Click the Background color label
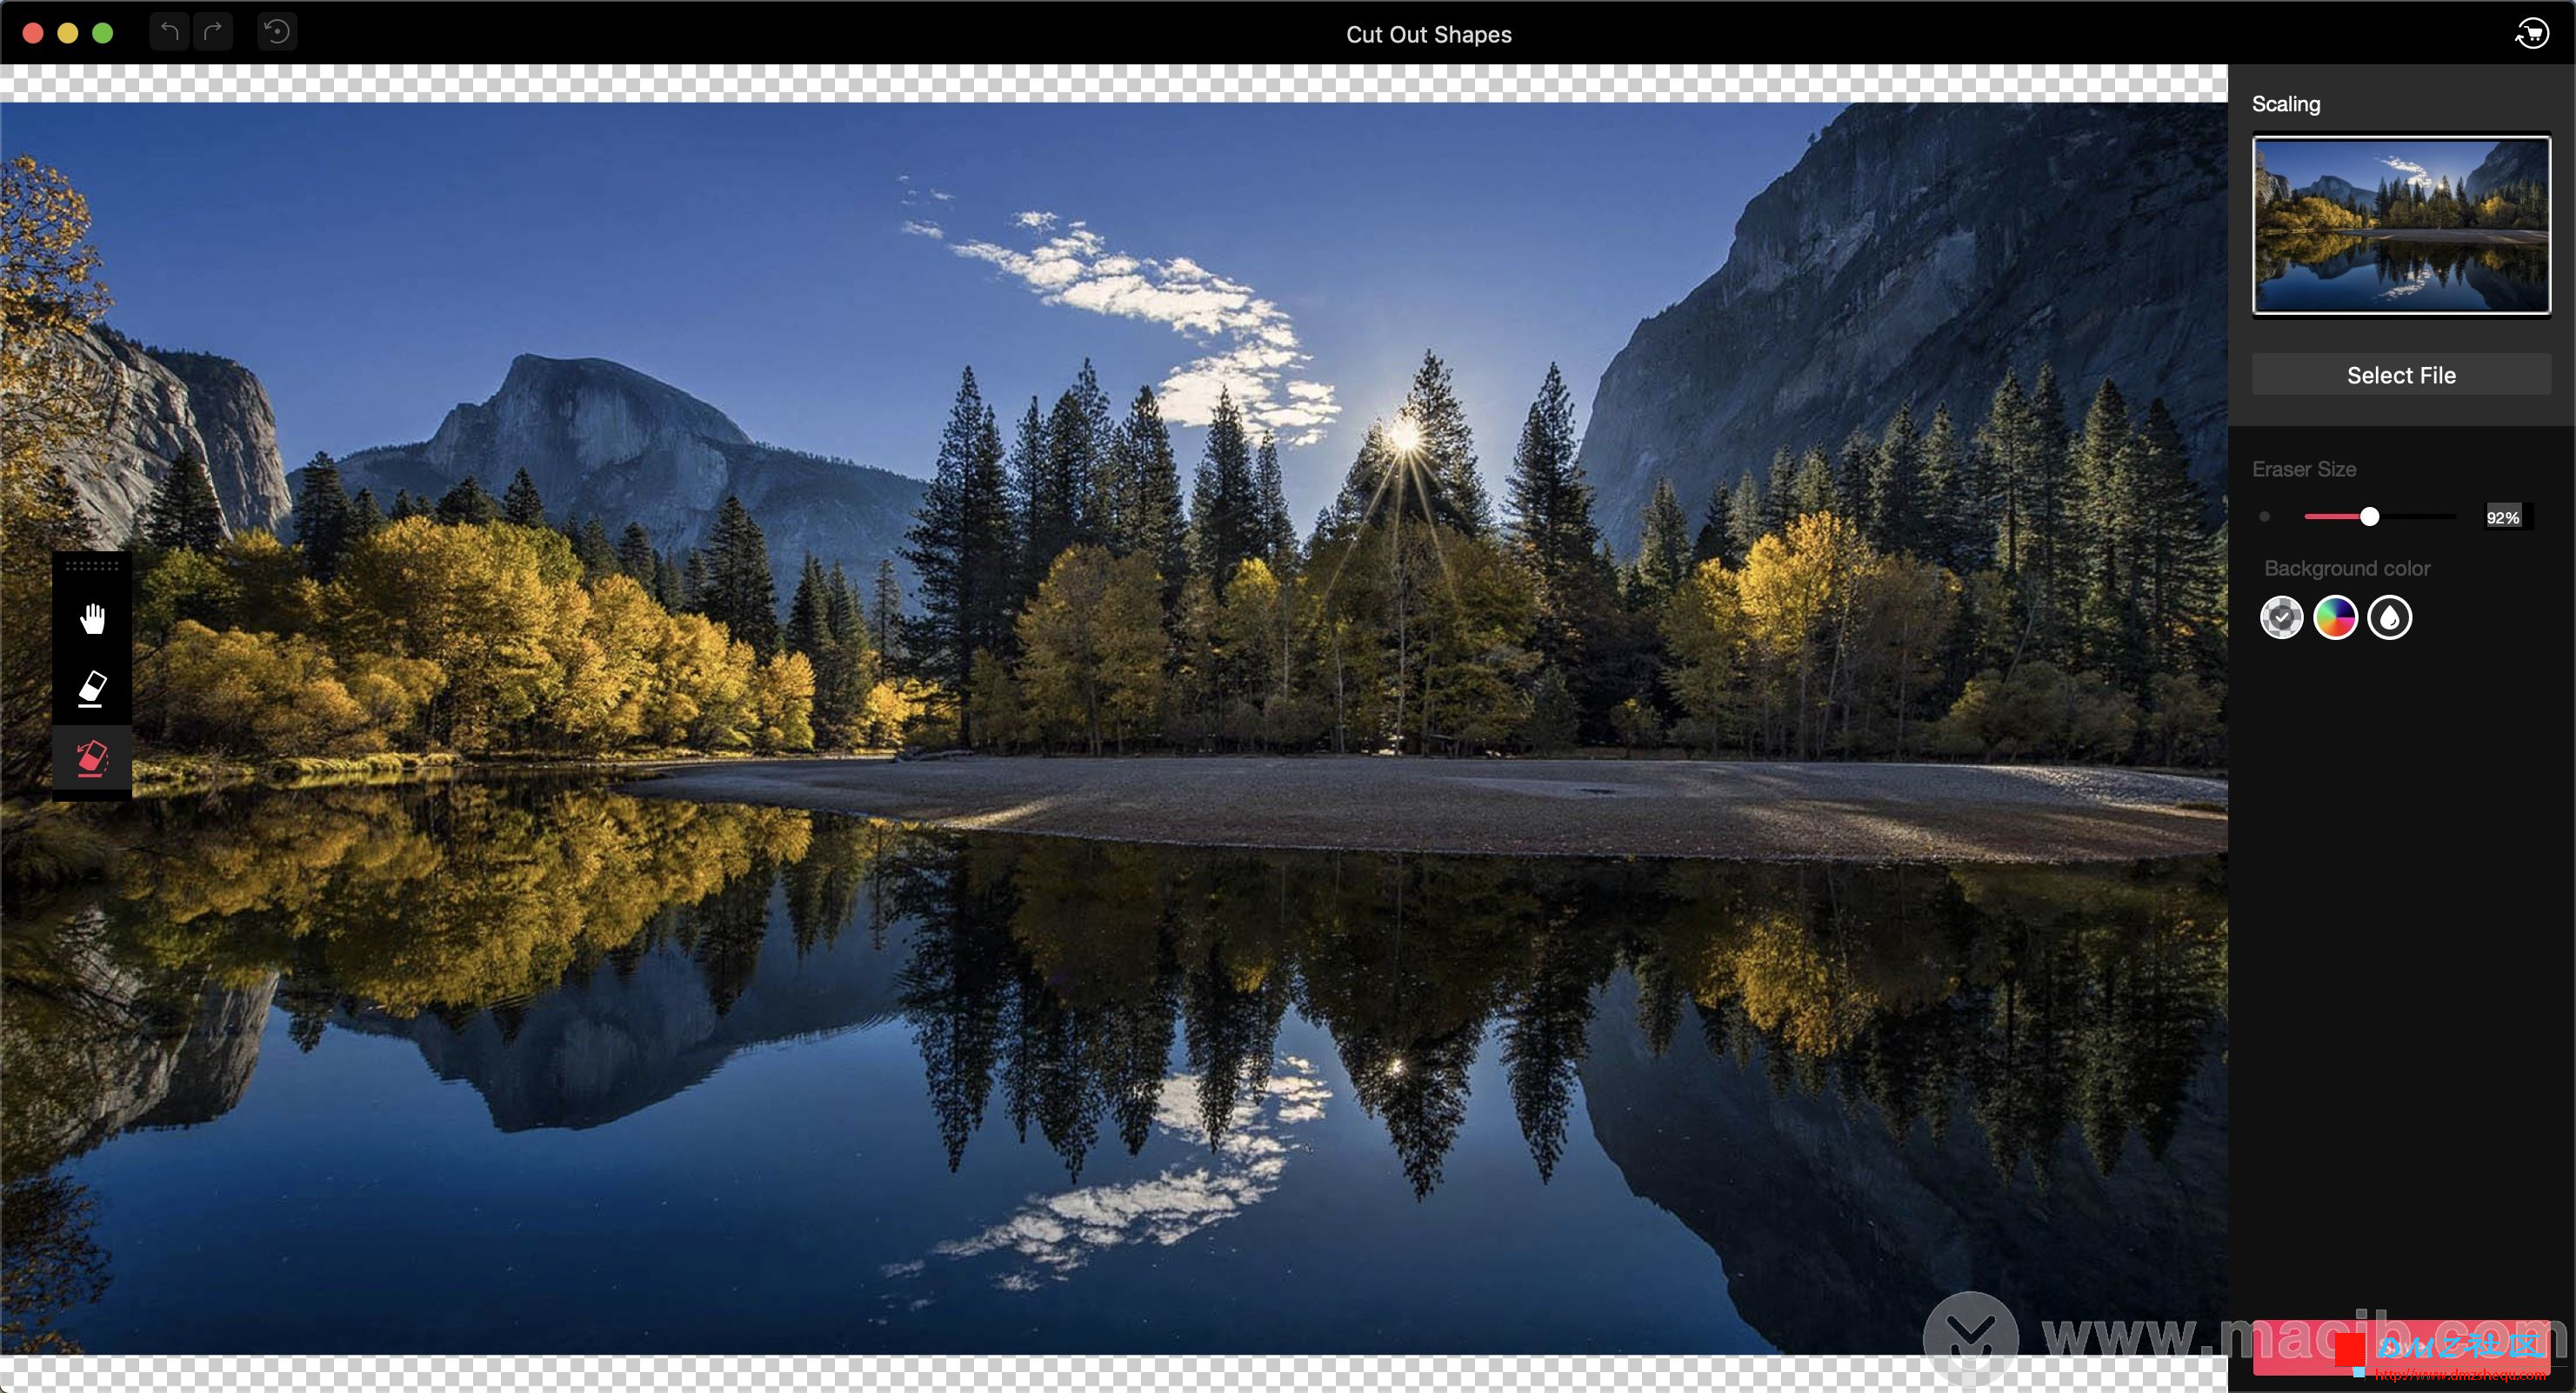The image size is (2576, 1393). [x=2347, y=568]
